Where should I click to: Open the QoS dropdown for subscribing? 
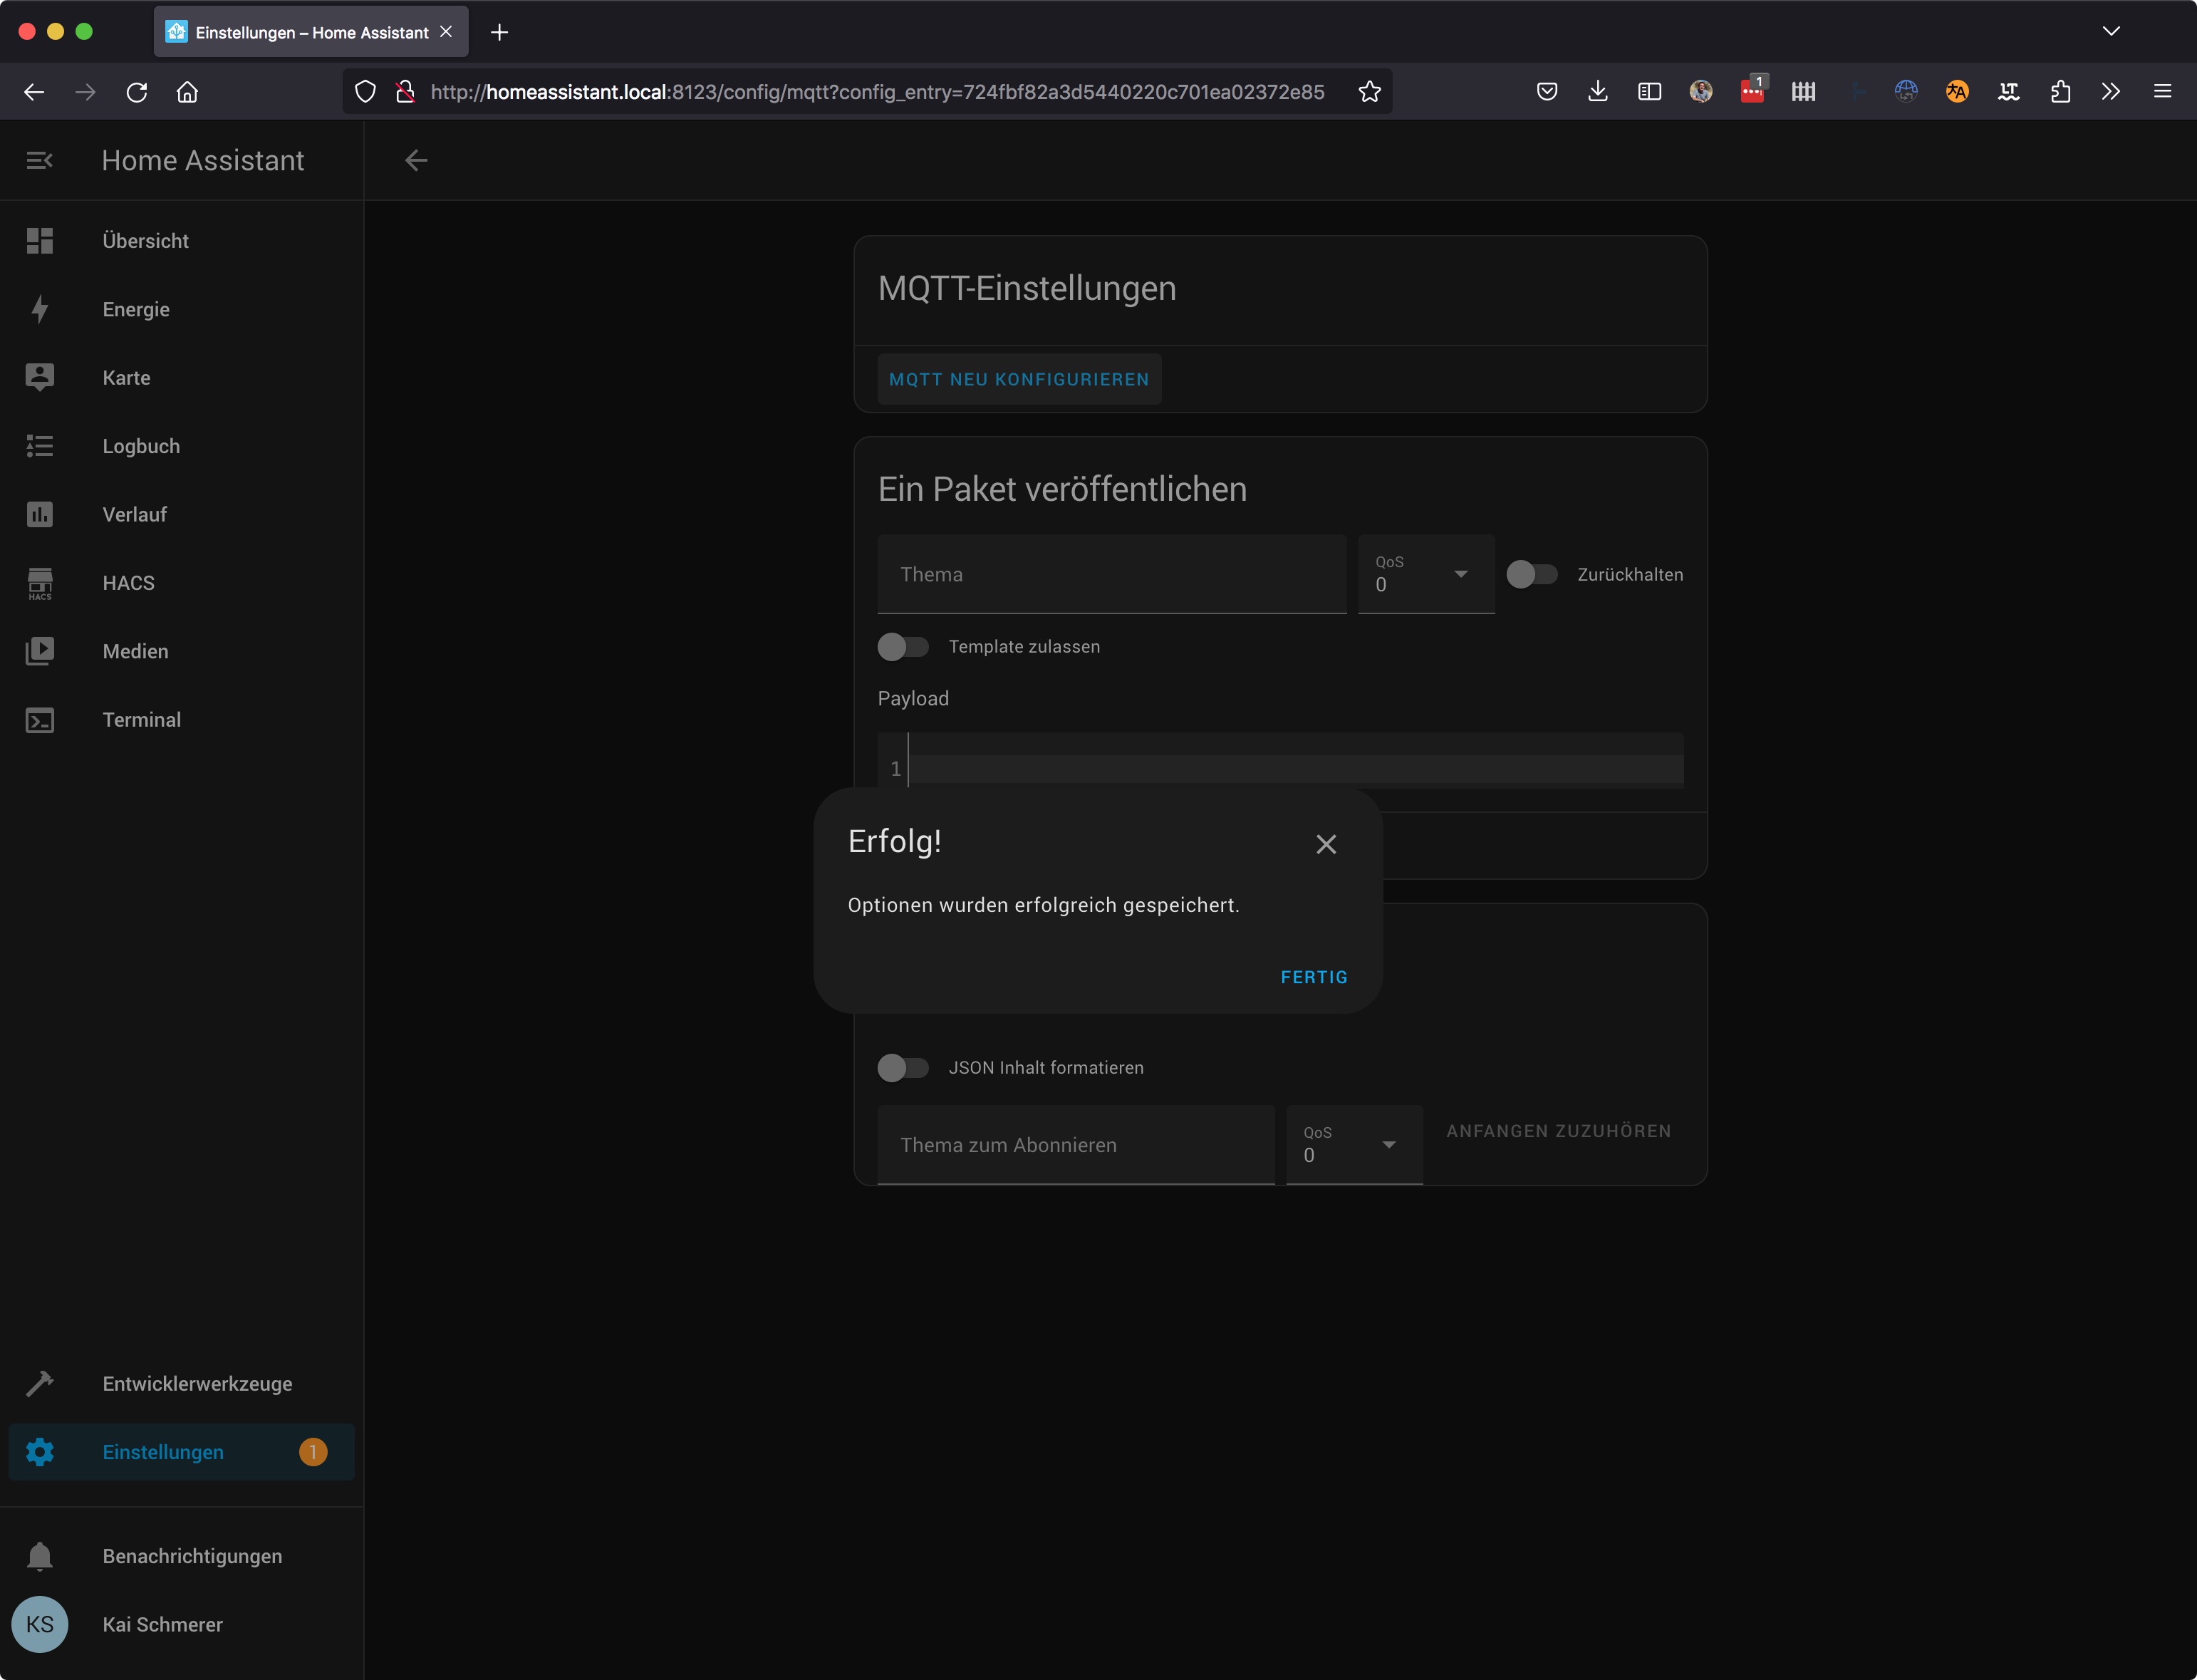pos(1353,1145)
